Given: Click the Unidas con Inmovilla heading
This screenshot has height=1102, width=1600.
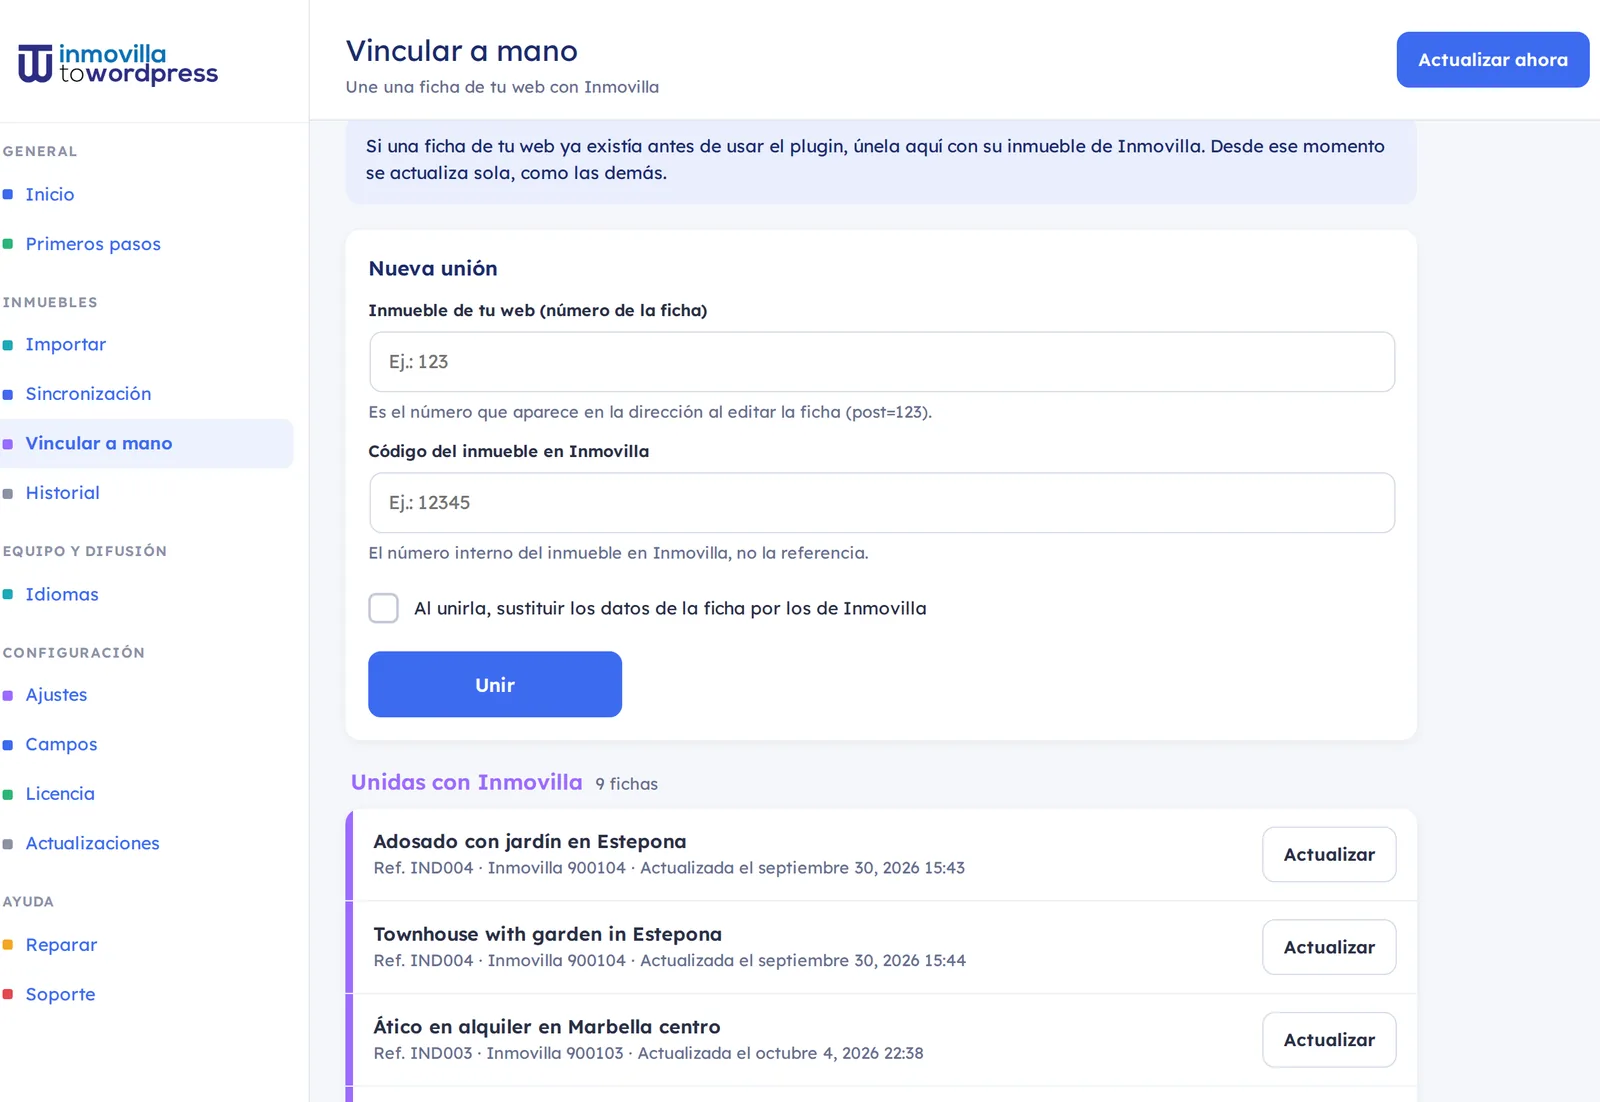Looking at the screenshot, I should [x=466, y=782].
